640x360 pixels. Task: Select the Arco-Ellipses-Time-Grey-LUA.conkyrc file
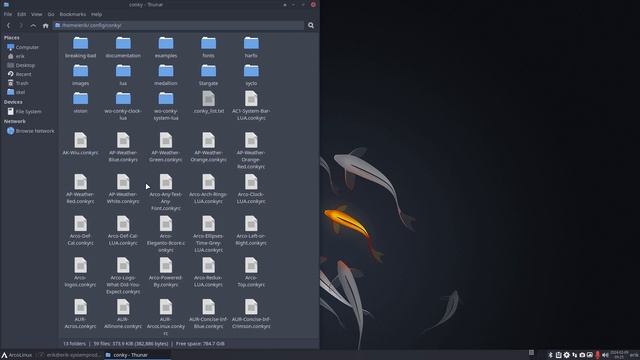tap(208, 224)
